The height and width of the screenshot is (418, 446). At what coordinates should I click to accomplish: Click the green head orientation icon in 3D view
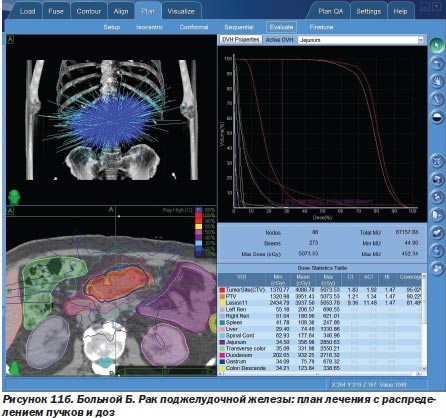(x=14, y=197)
